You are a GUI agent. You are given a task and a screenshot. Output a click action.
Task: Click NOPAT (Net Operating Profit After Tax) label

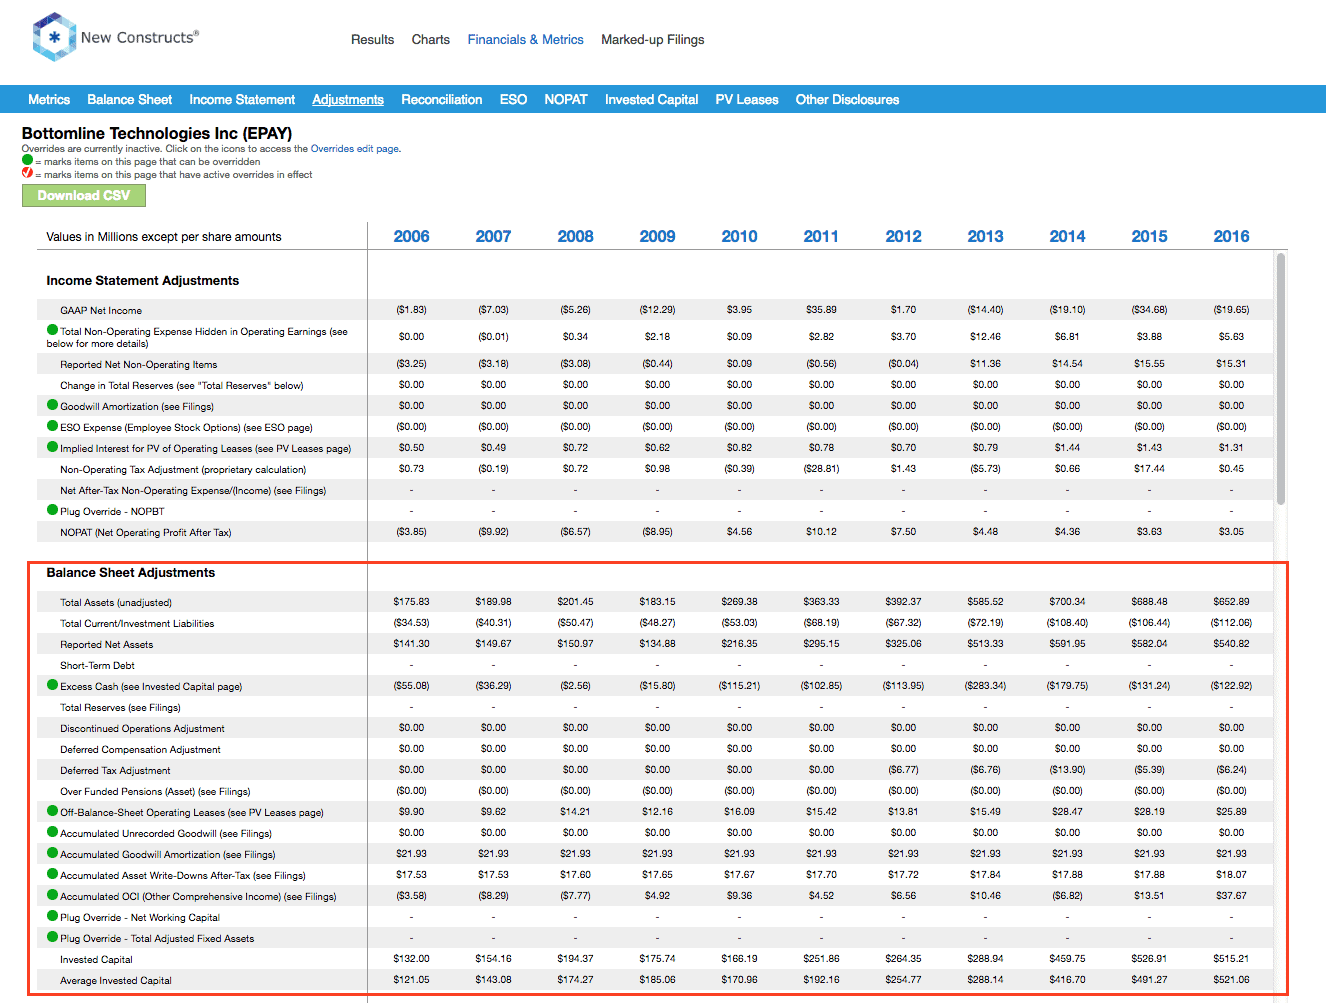[x=145, y=532]
